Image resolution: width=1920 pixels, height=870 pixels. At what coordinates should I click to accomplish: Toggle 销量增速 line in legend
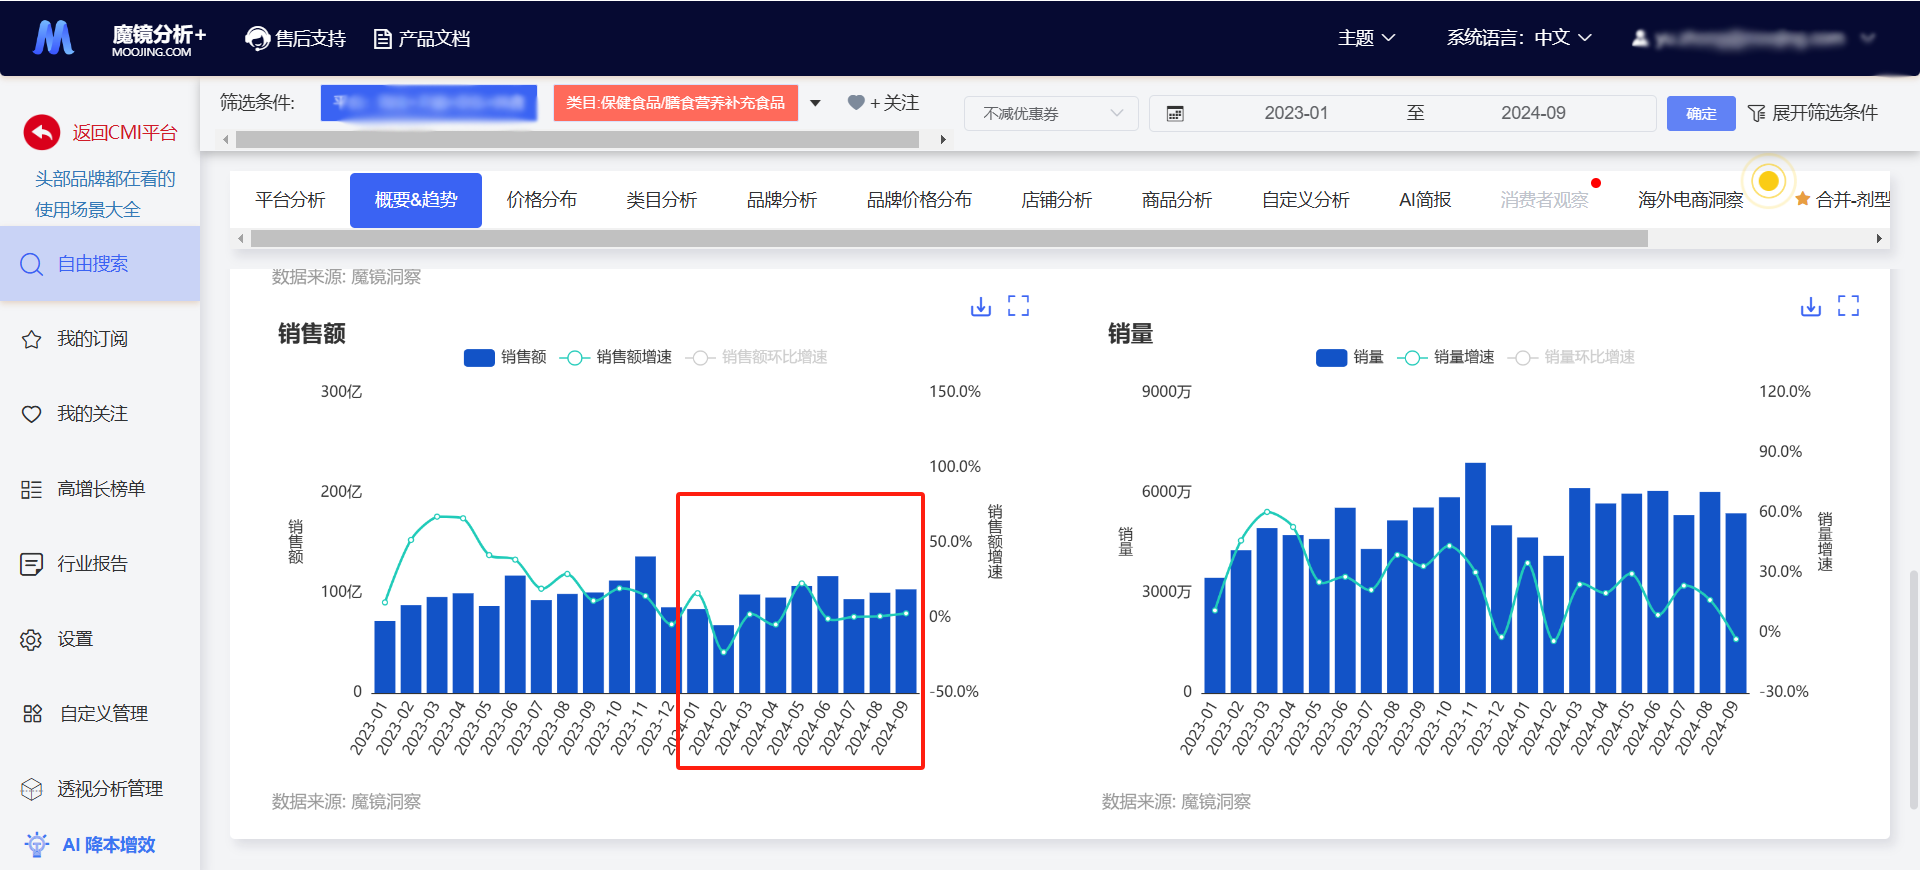click(1446, 357)
